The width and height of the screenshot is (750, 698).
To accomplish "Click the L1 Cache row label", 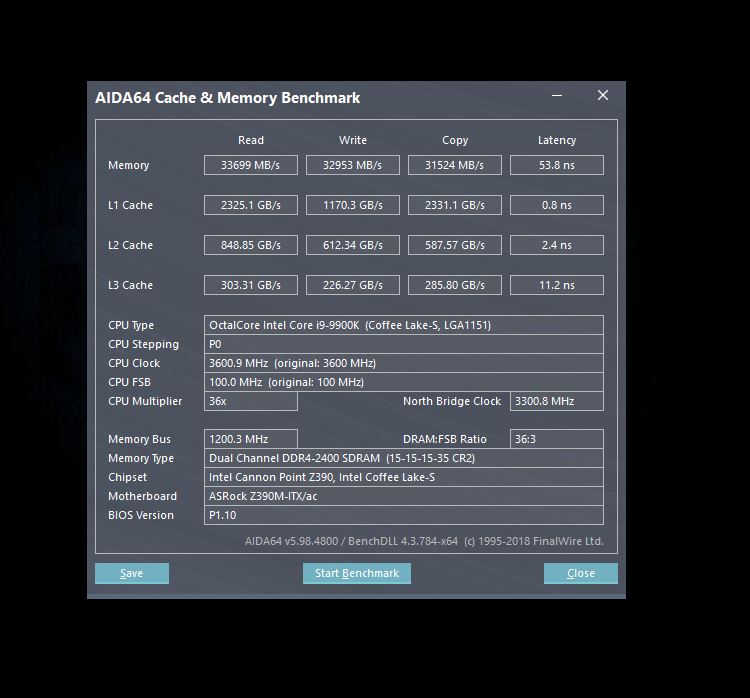I will pos(130,205).
